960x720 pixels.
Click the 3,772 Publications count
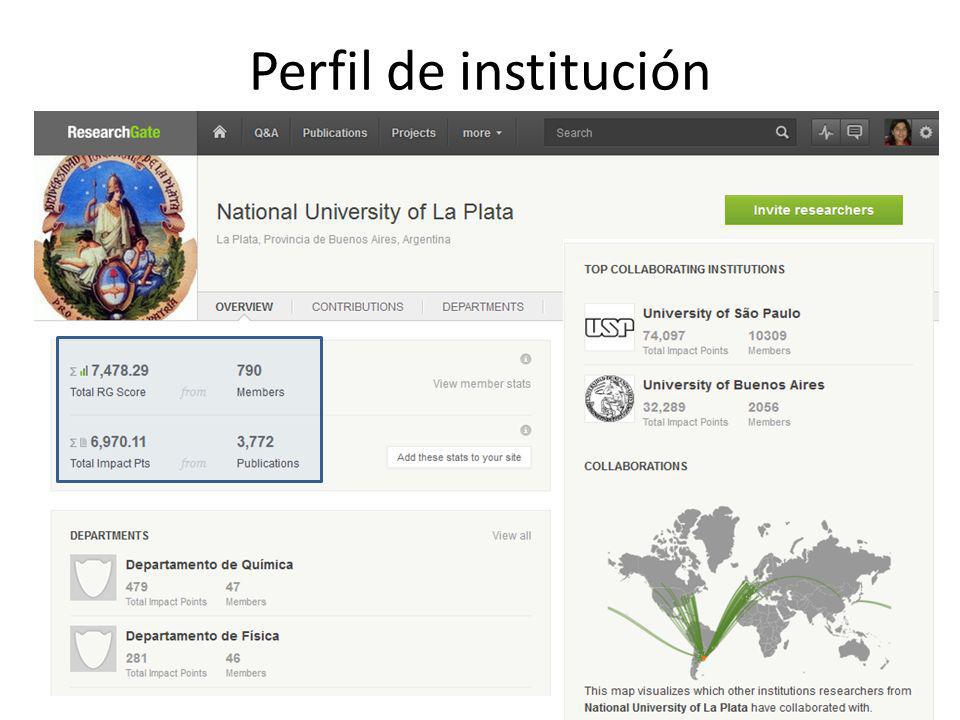255,442
